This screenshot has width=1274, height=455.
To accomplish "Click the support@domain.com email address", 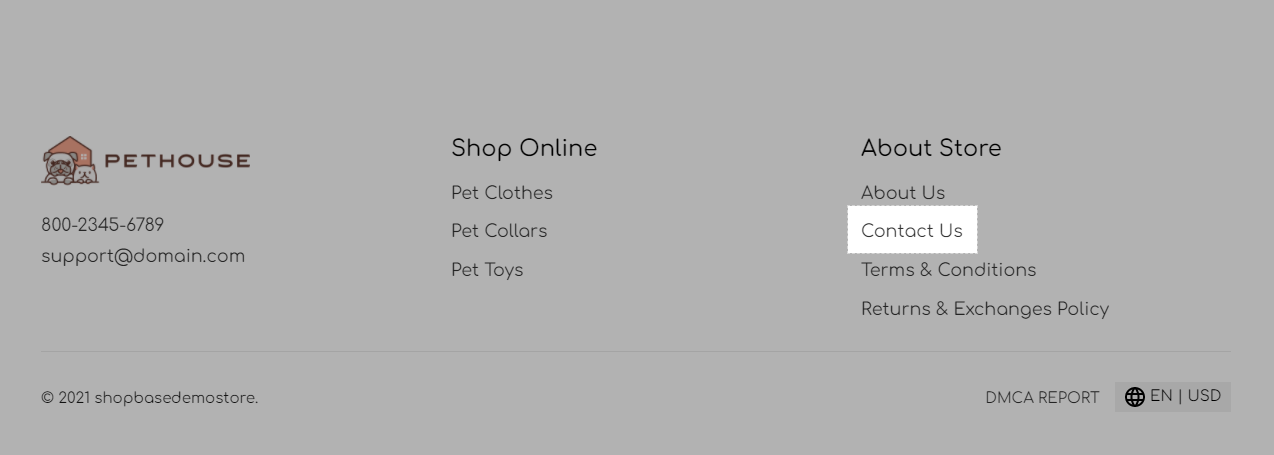I will point(143,256).
